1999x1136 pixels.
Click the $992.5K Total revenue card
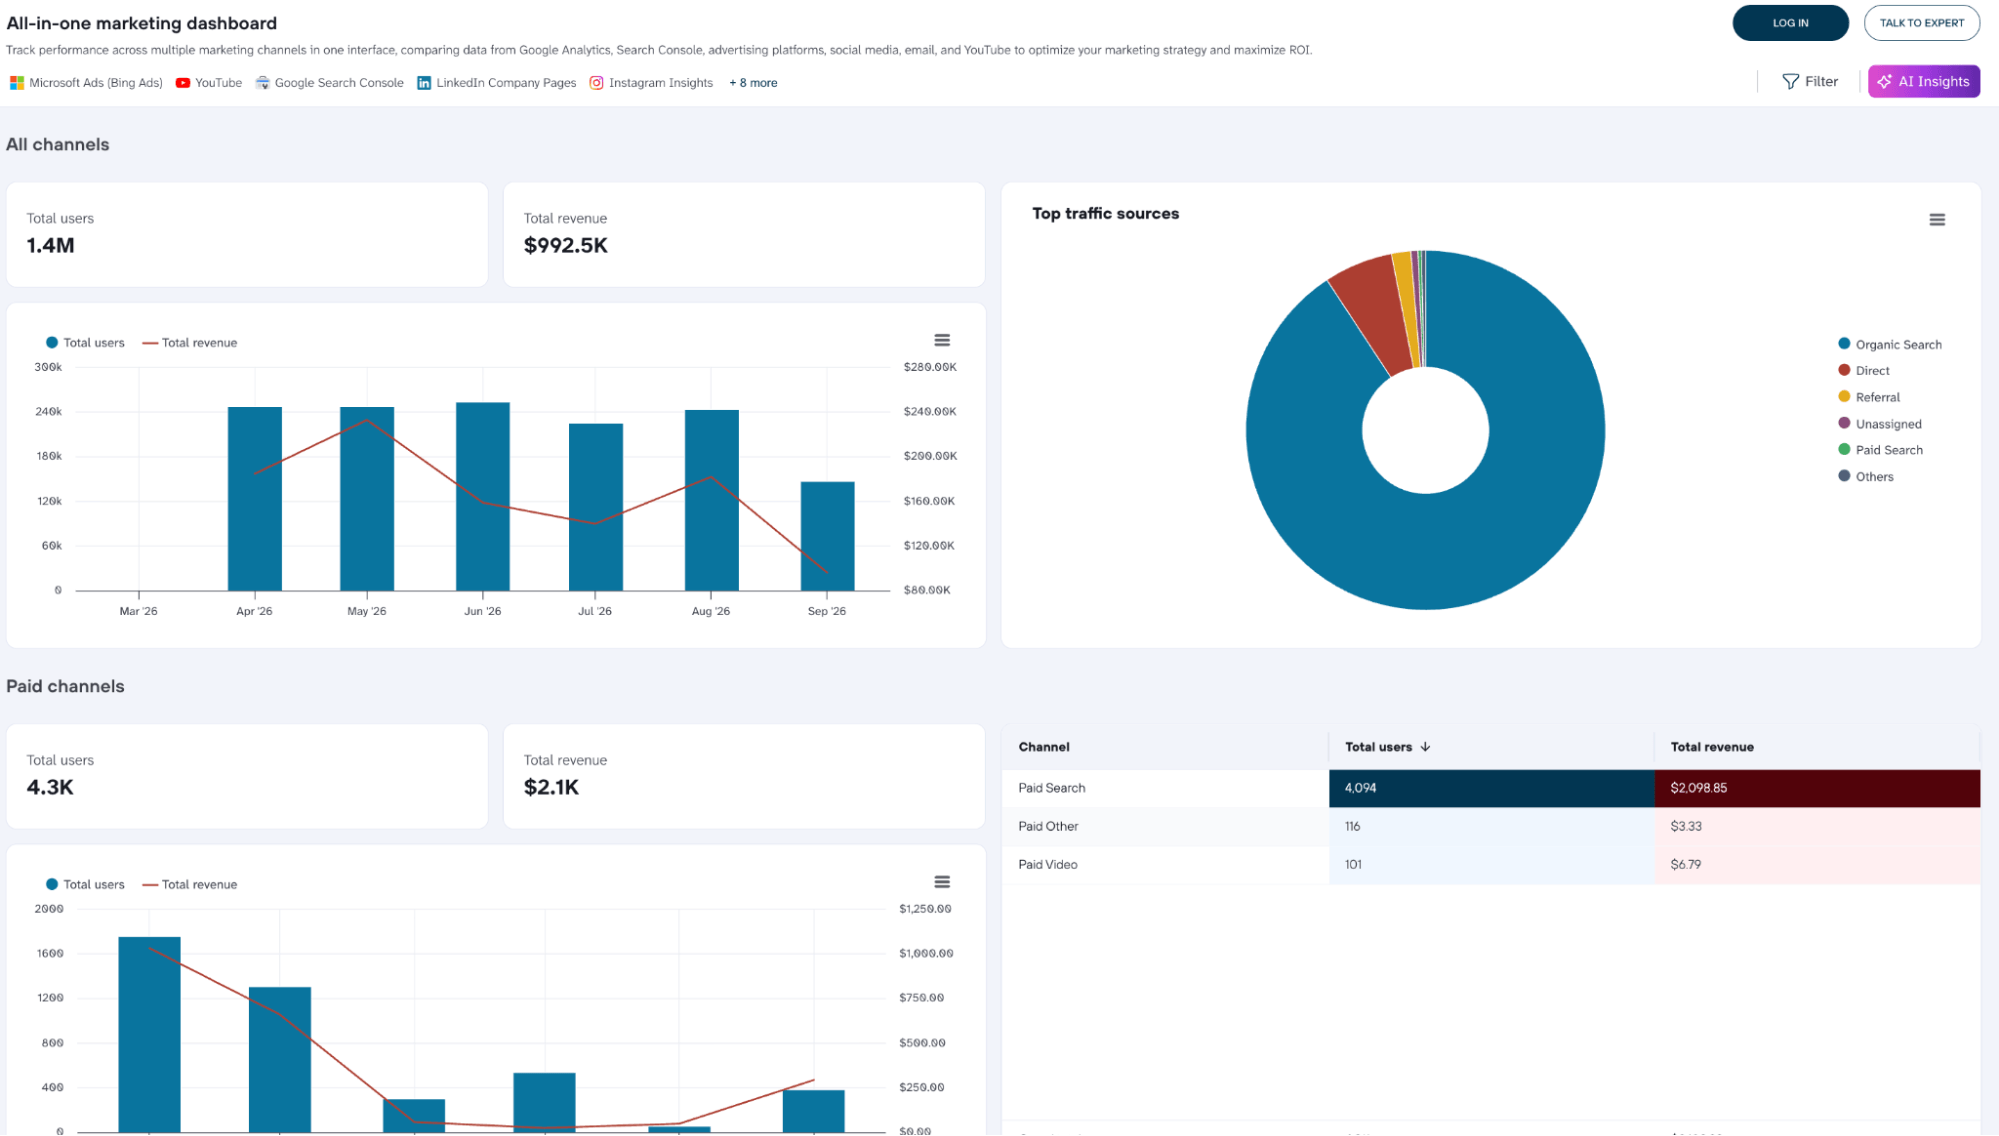coord(744,235)
